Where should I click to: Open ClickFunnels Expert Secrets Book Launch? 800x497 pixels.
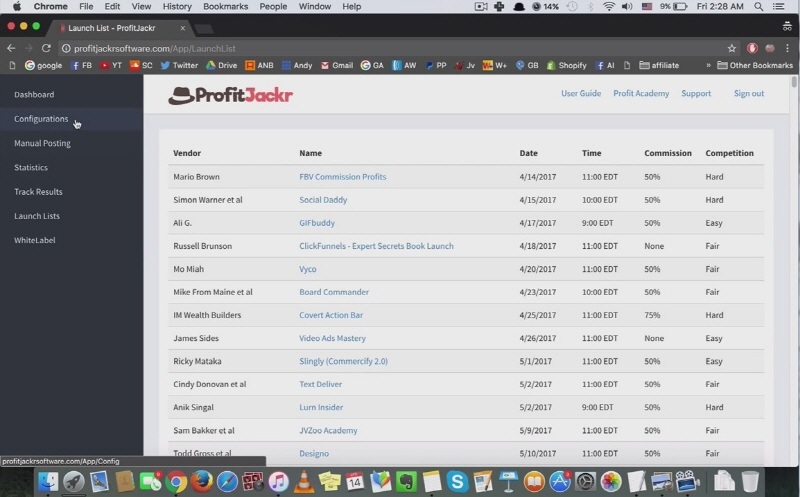pos(376,246)
